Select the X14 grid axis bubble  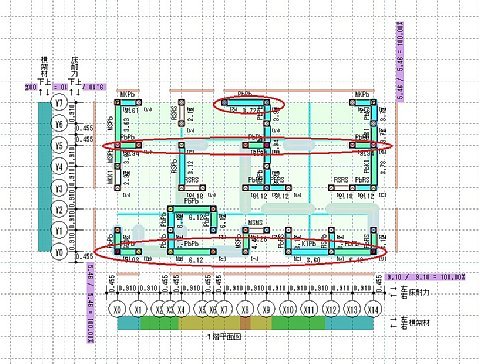pos(373,310)
